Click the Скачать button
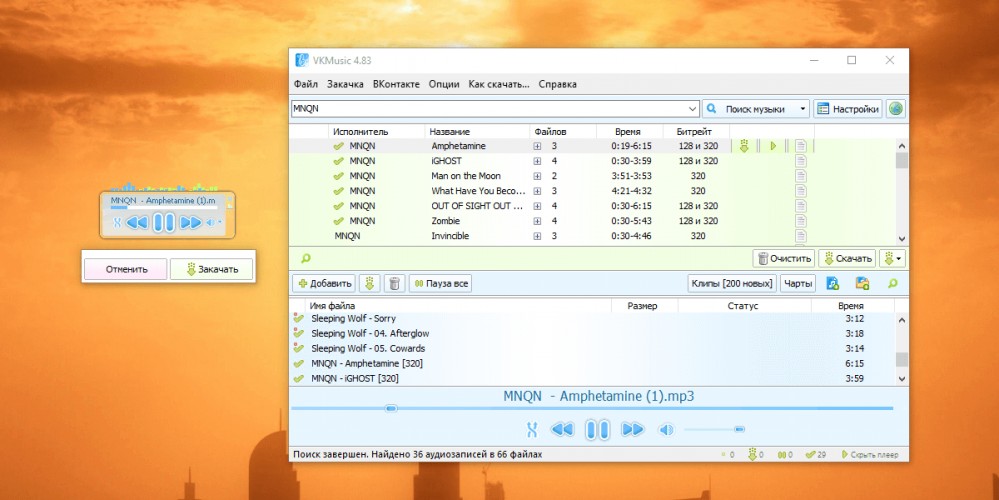Screen dimensions: 999x500 [847, 259]
